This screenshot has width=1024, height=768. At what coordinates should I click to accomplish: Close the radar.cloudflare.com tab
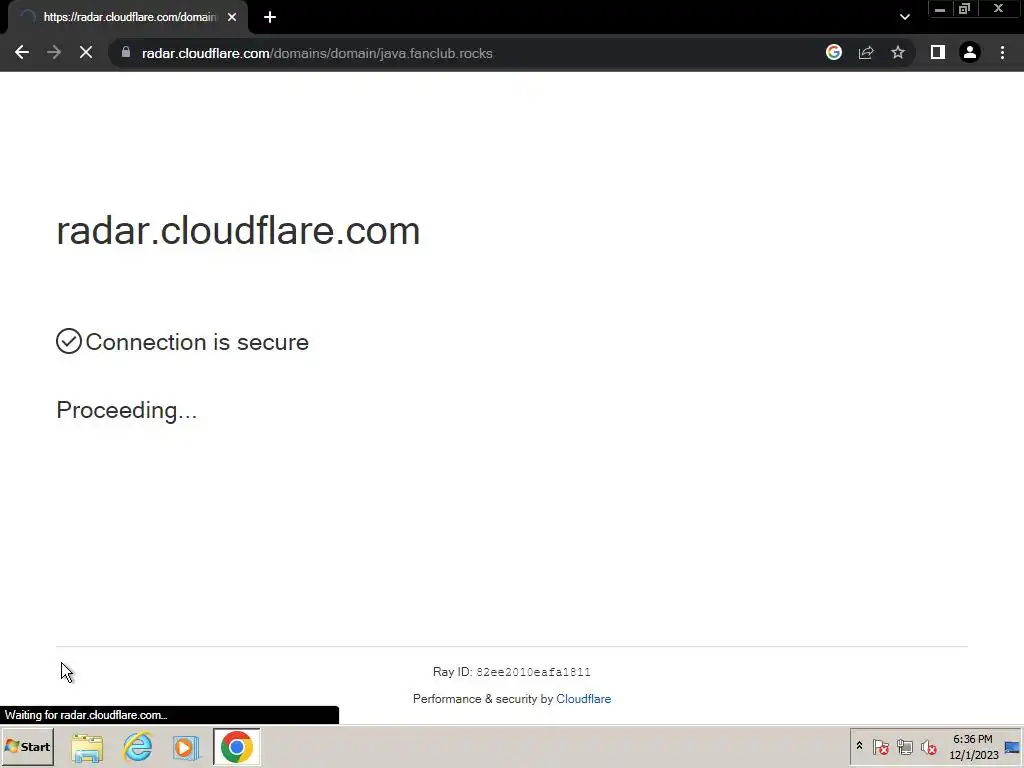[x=232, y=17]
